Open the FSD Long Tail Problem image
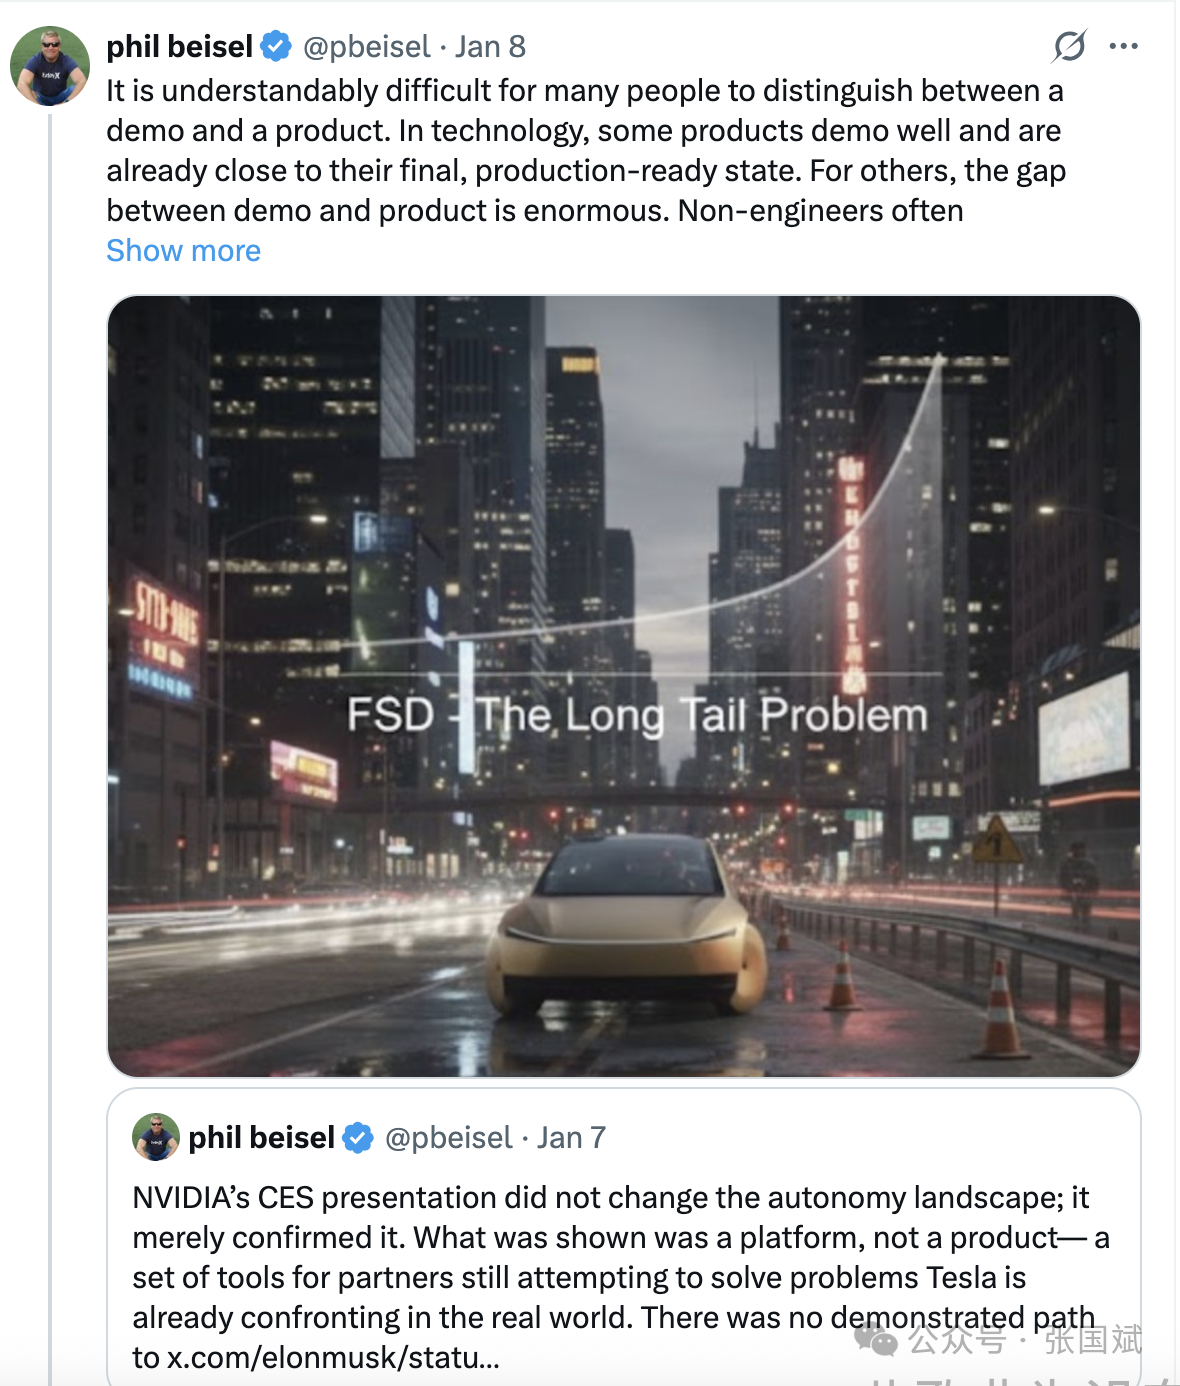 (x=623, y=685)
